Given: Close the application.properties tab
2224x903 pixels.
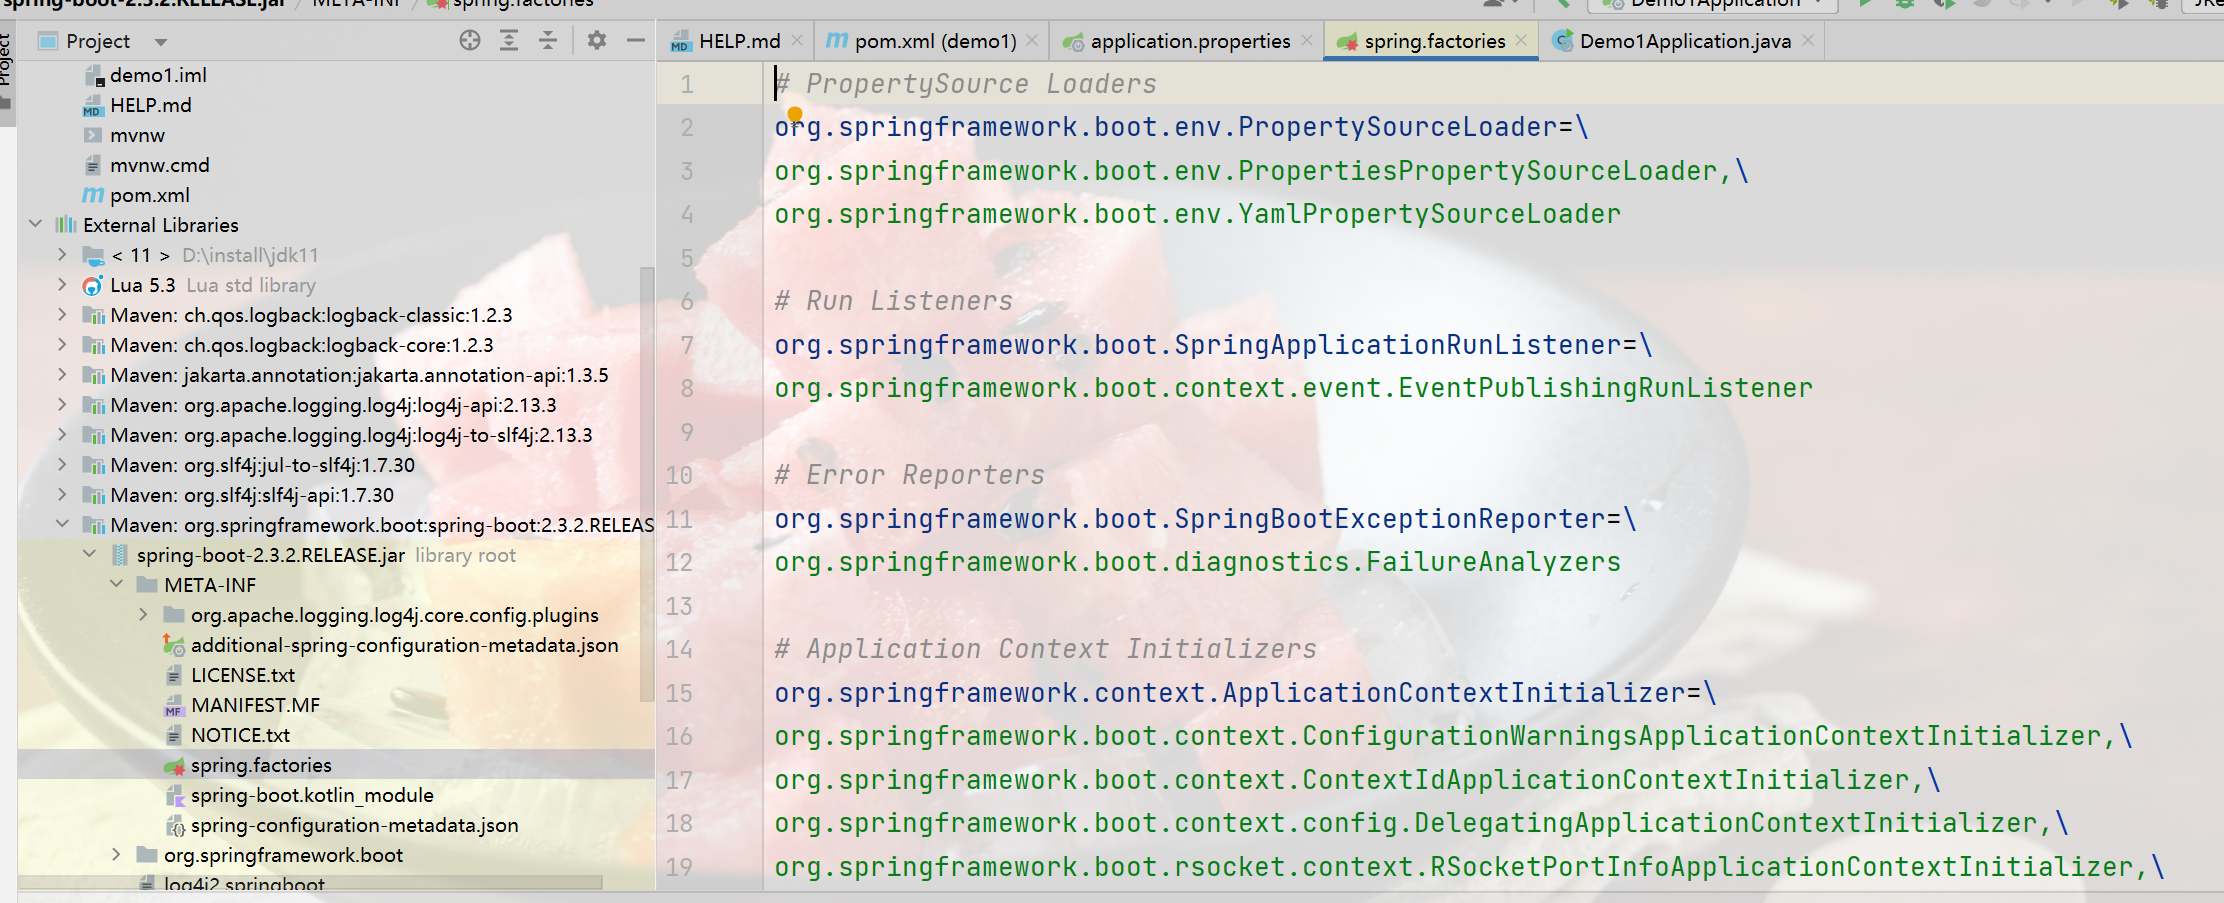Looking at the screenshot, I should [1307, 40].
